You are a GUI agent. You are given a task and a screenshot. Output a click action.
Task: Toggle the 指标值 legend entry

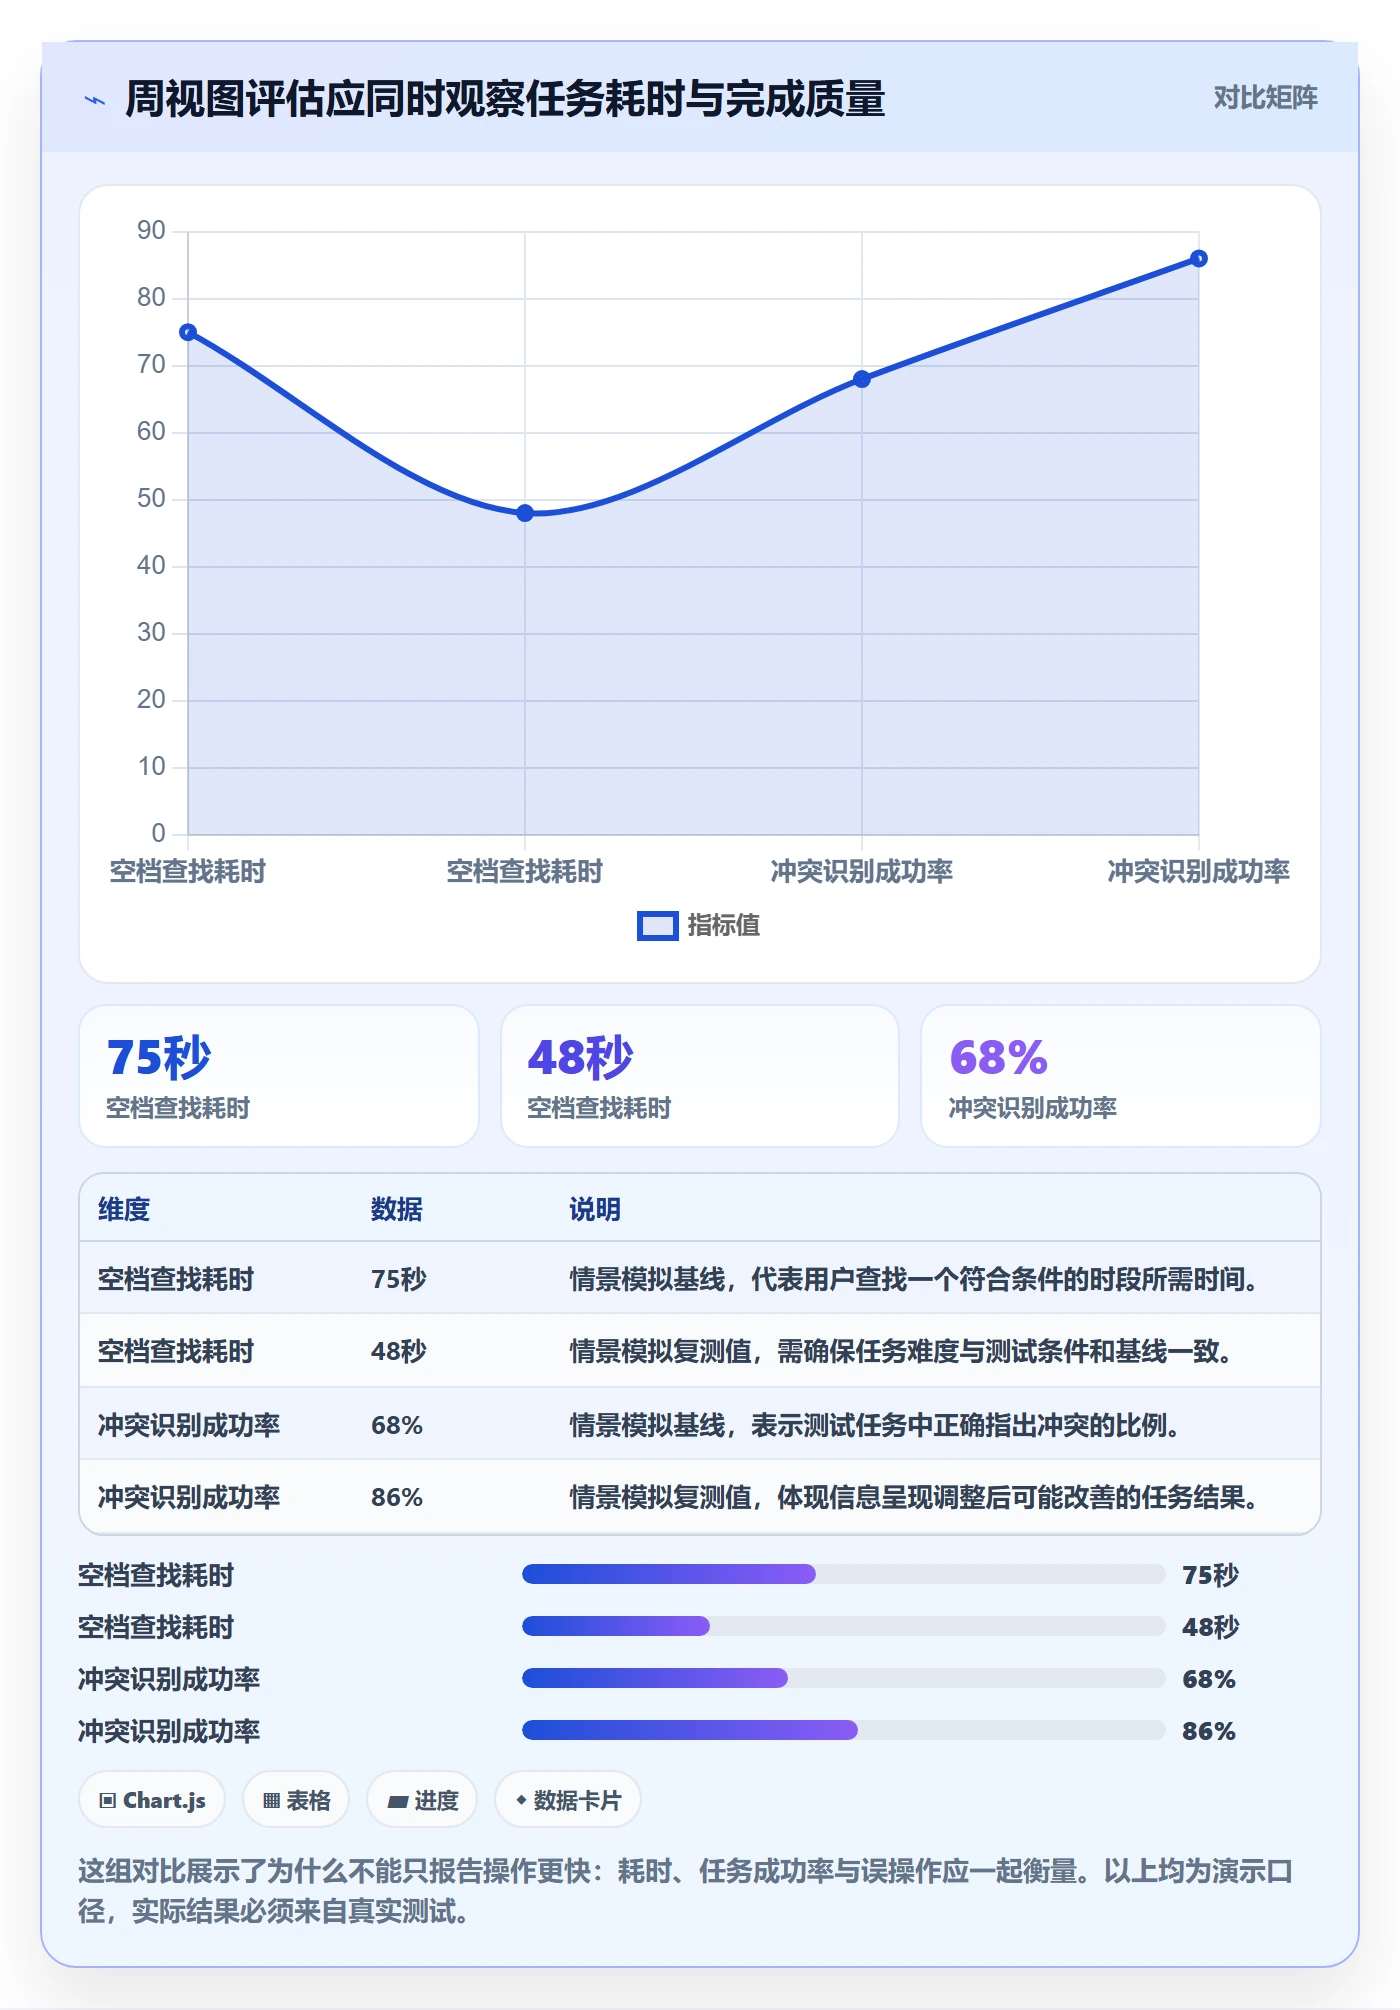point(699,926)
